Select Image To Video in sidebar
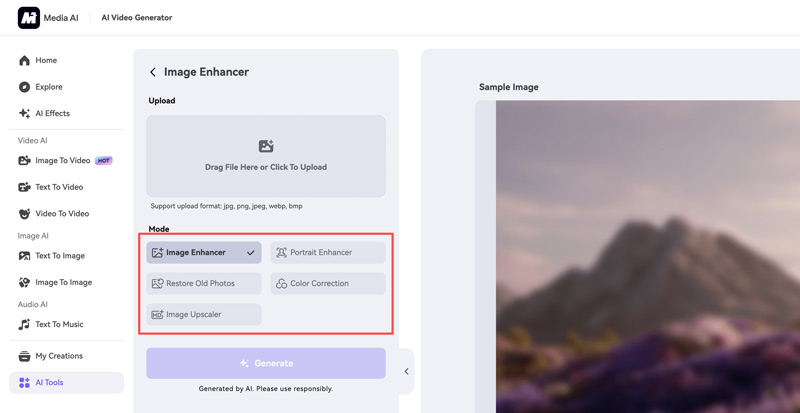800x413 pixels. [62, 160]
